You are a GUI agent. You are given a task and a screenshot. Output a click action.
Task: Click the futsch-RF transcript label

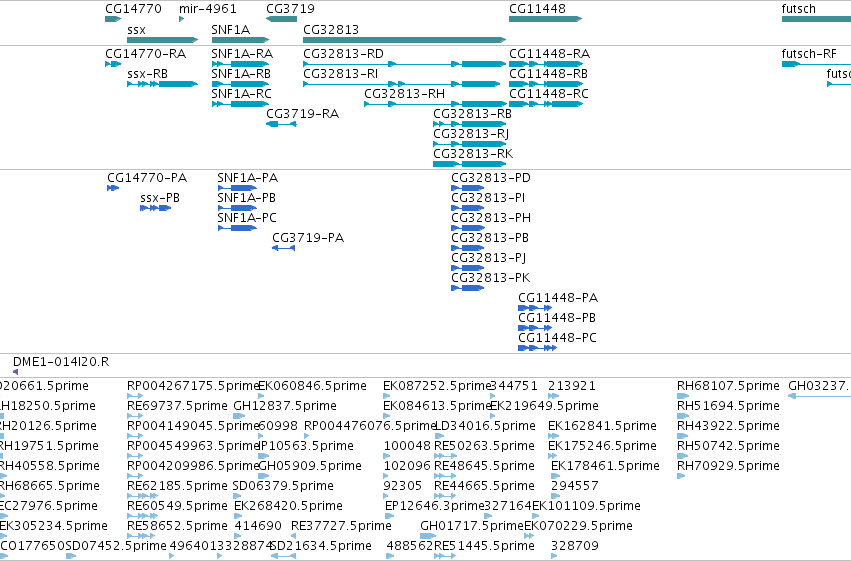tap(809, 54)
